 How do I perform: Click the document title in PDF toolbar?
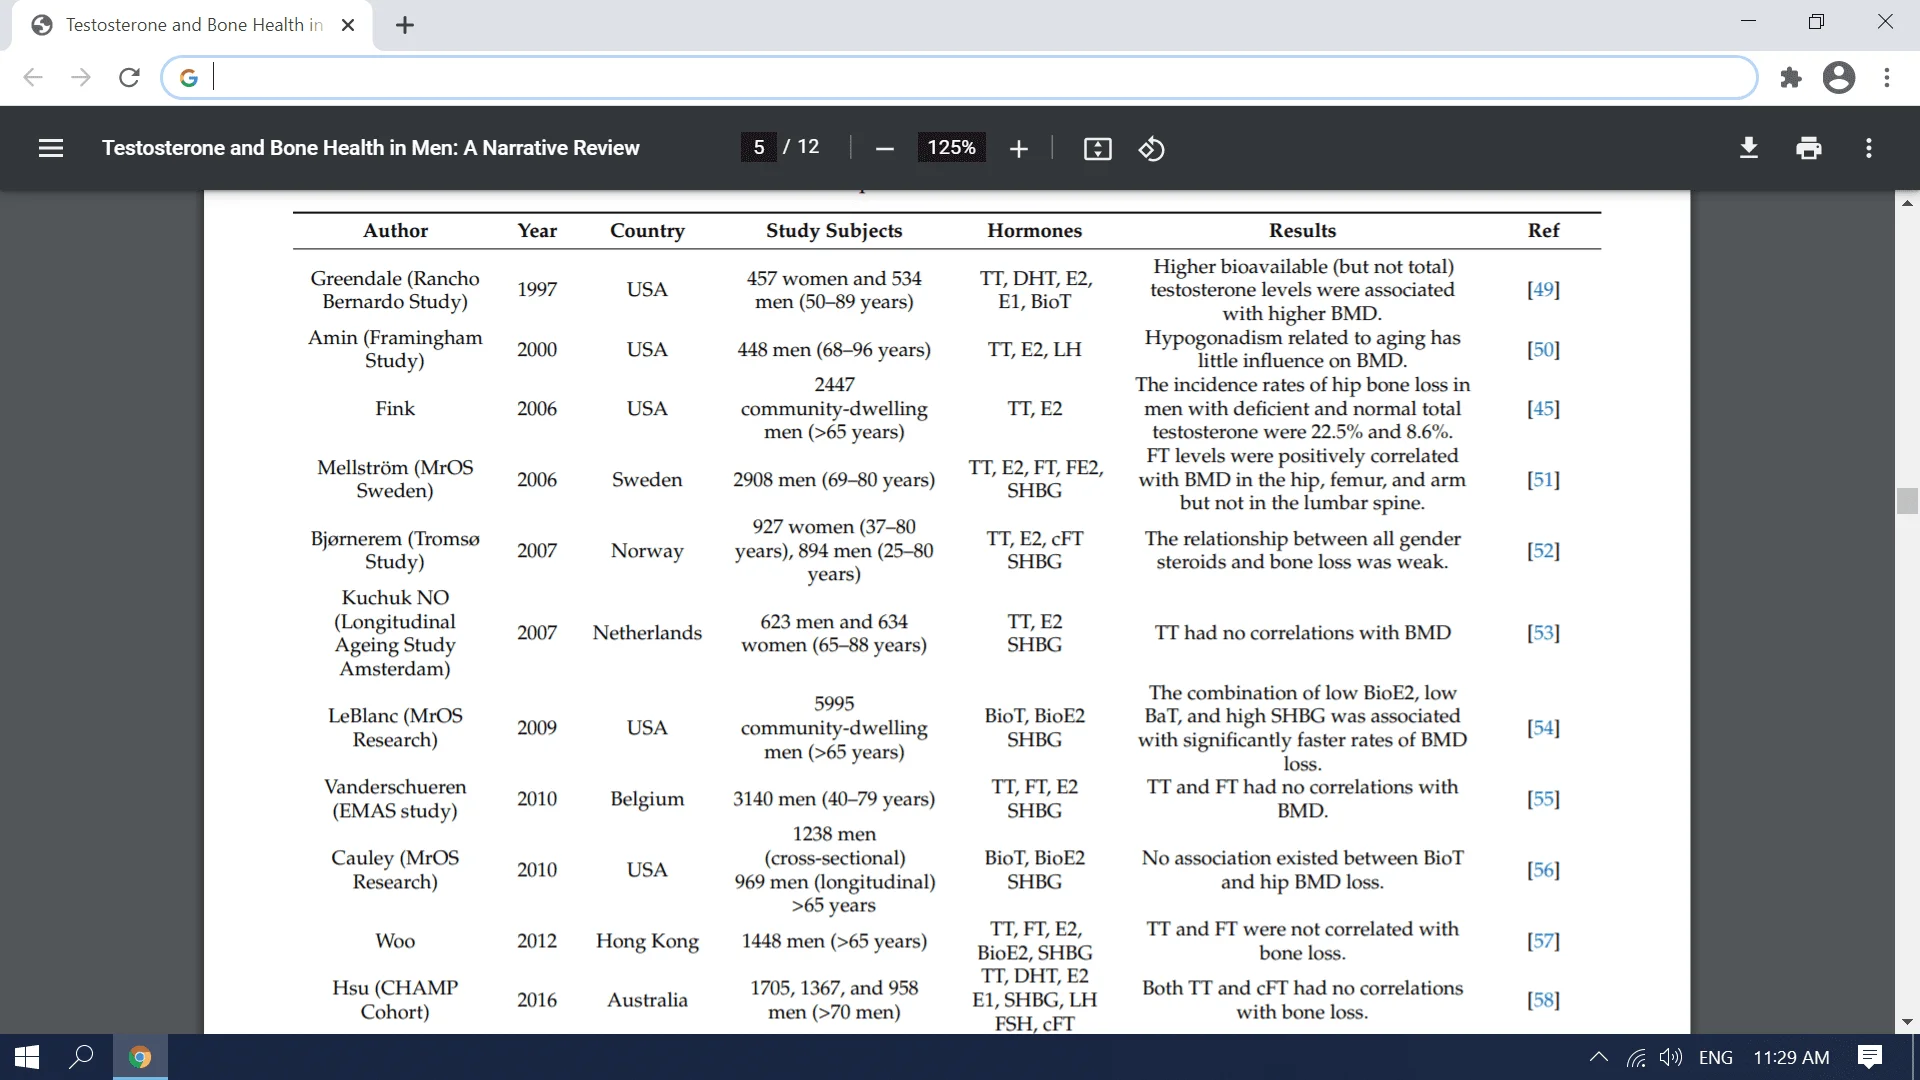point(370,148)
